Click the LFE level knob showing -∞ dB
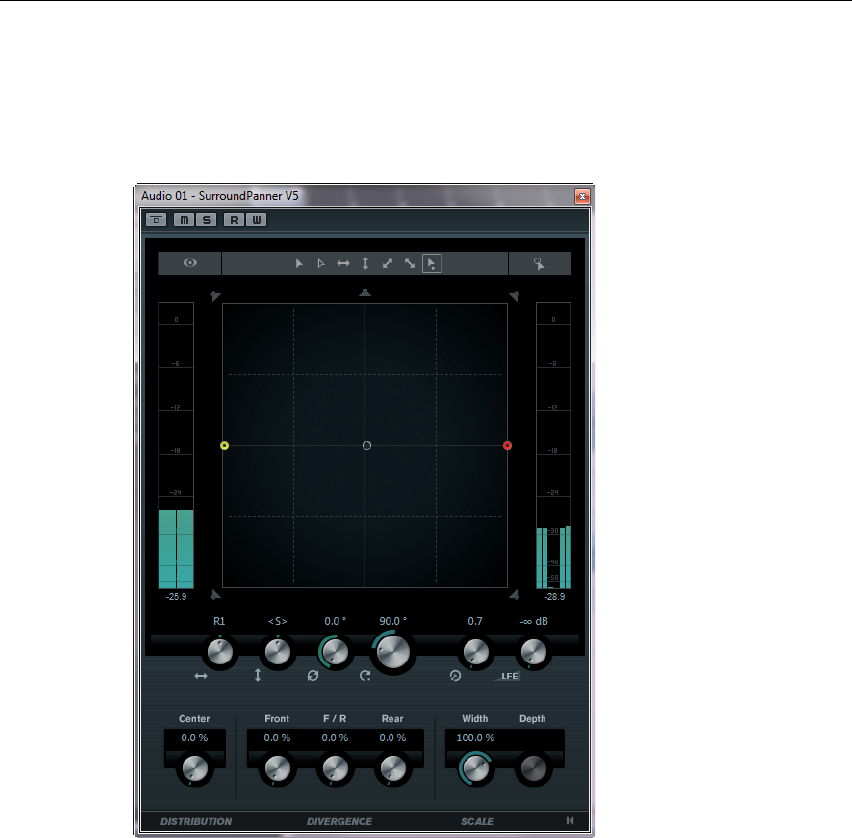Screen dimensions: 852x838 click(532, 652)
